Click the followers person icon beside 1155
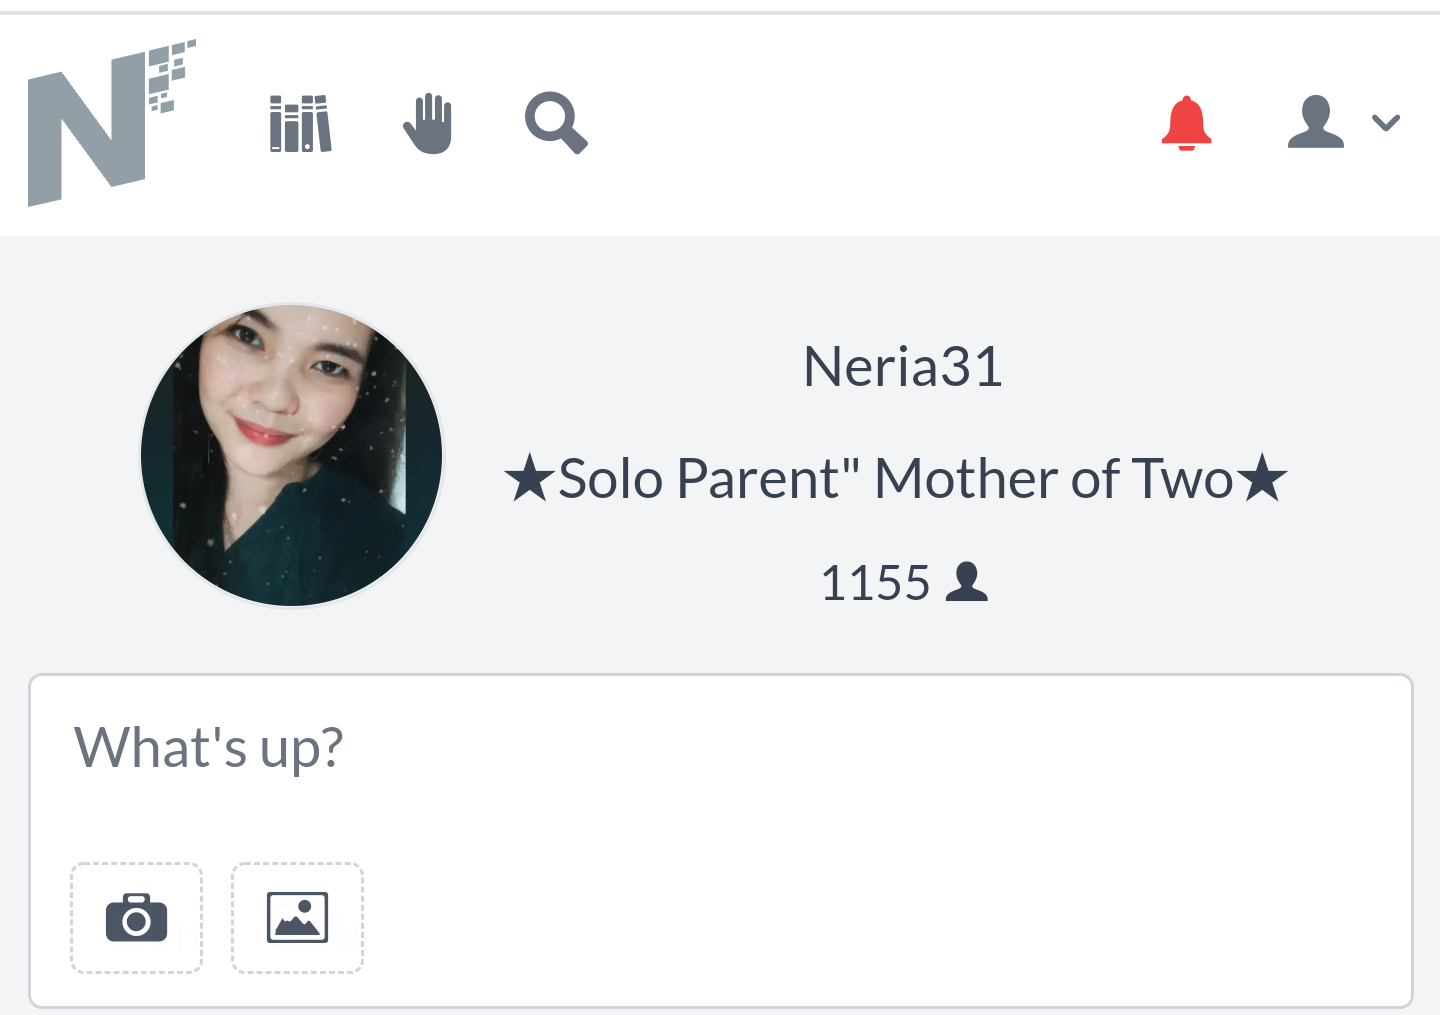This screenshot has width=1440, height=1015. [x=966, y=581]
